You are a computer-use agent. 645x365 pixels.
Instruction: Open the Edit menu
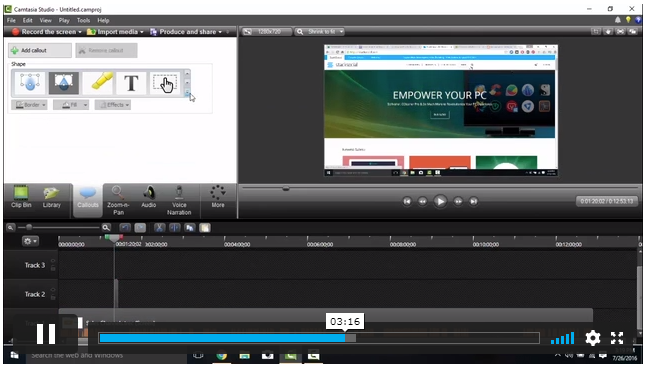pyautogui.click(x=28, y=20)
